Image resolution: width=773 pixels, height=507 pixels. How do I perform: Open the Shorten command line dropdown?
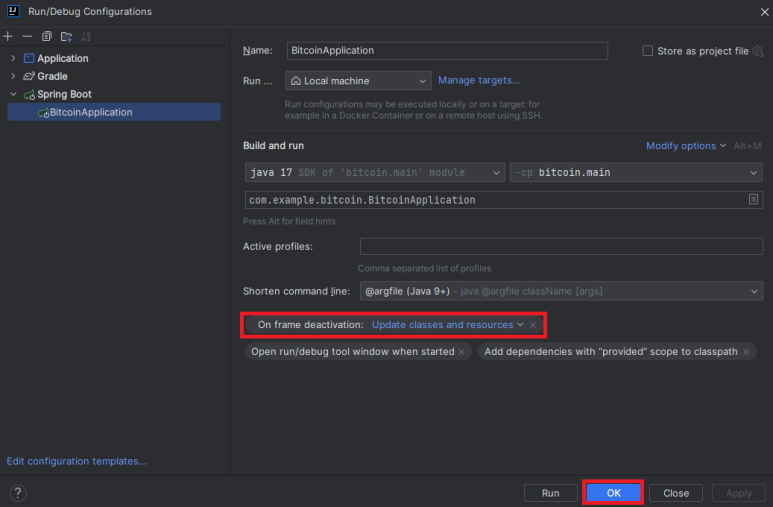coord(562,291)
